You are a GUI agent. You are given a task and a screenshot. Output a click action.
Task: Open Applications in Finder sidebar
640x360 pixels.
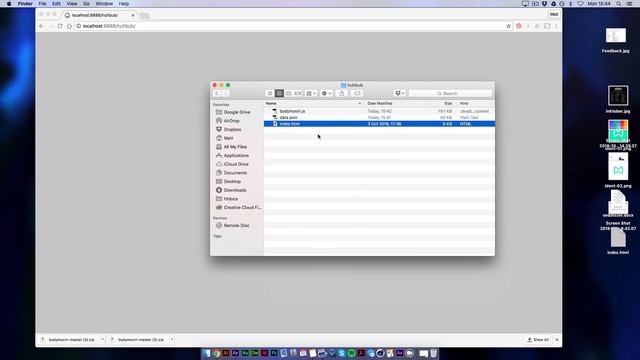236,156
